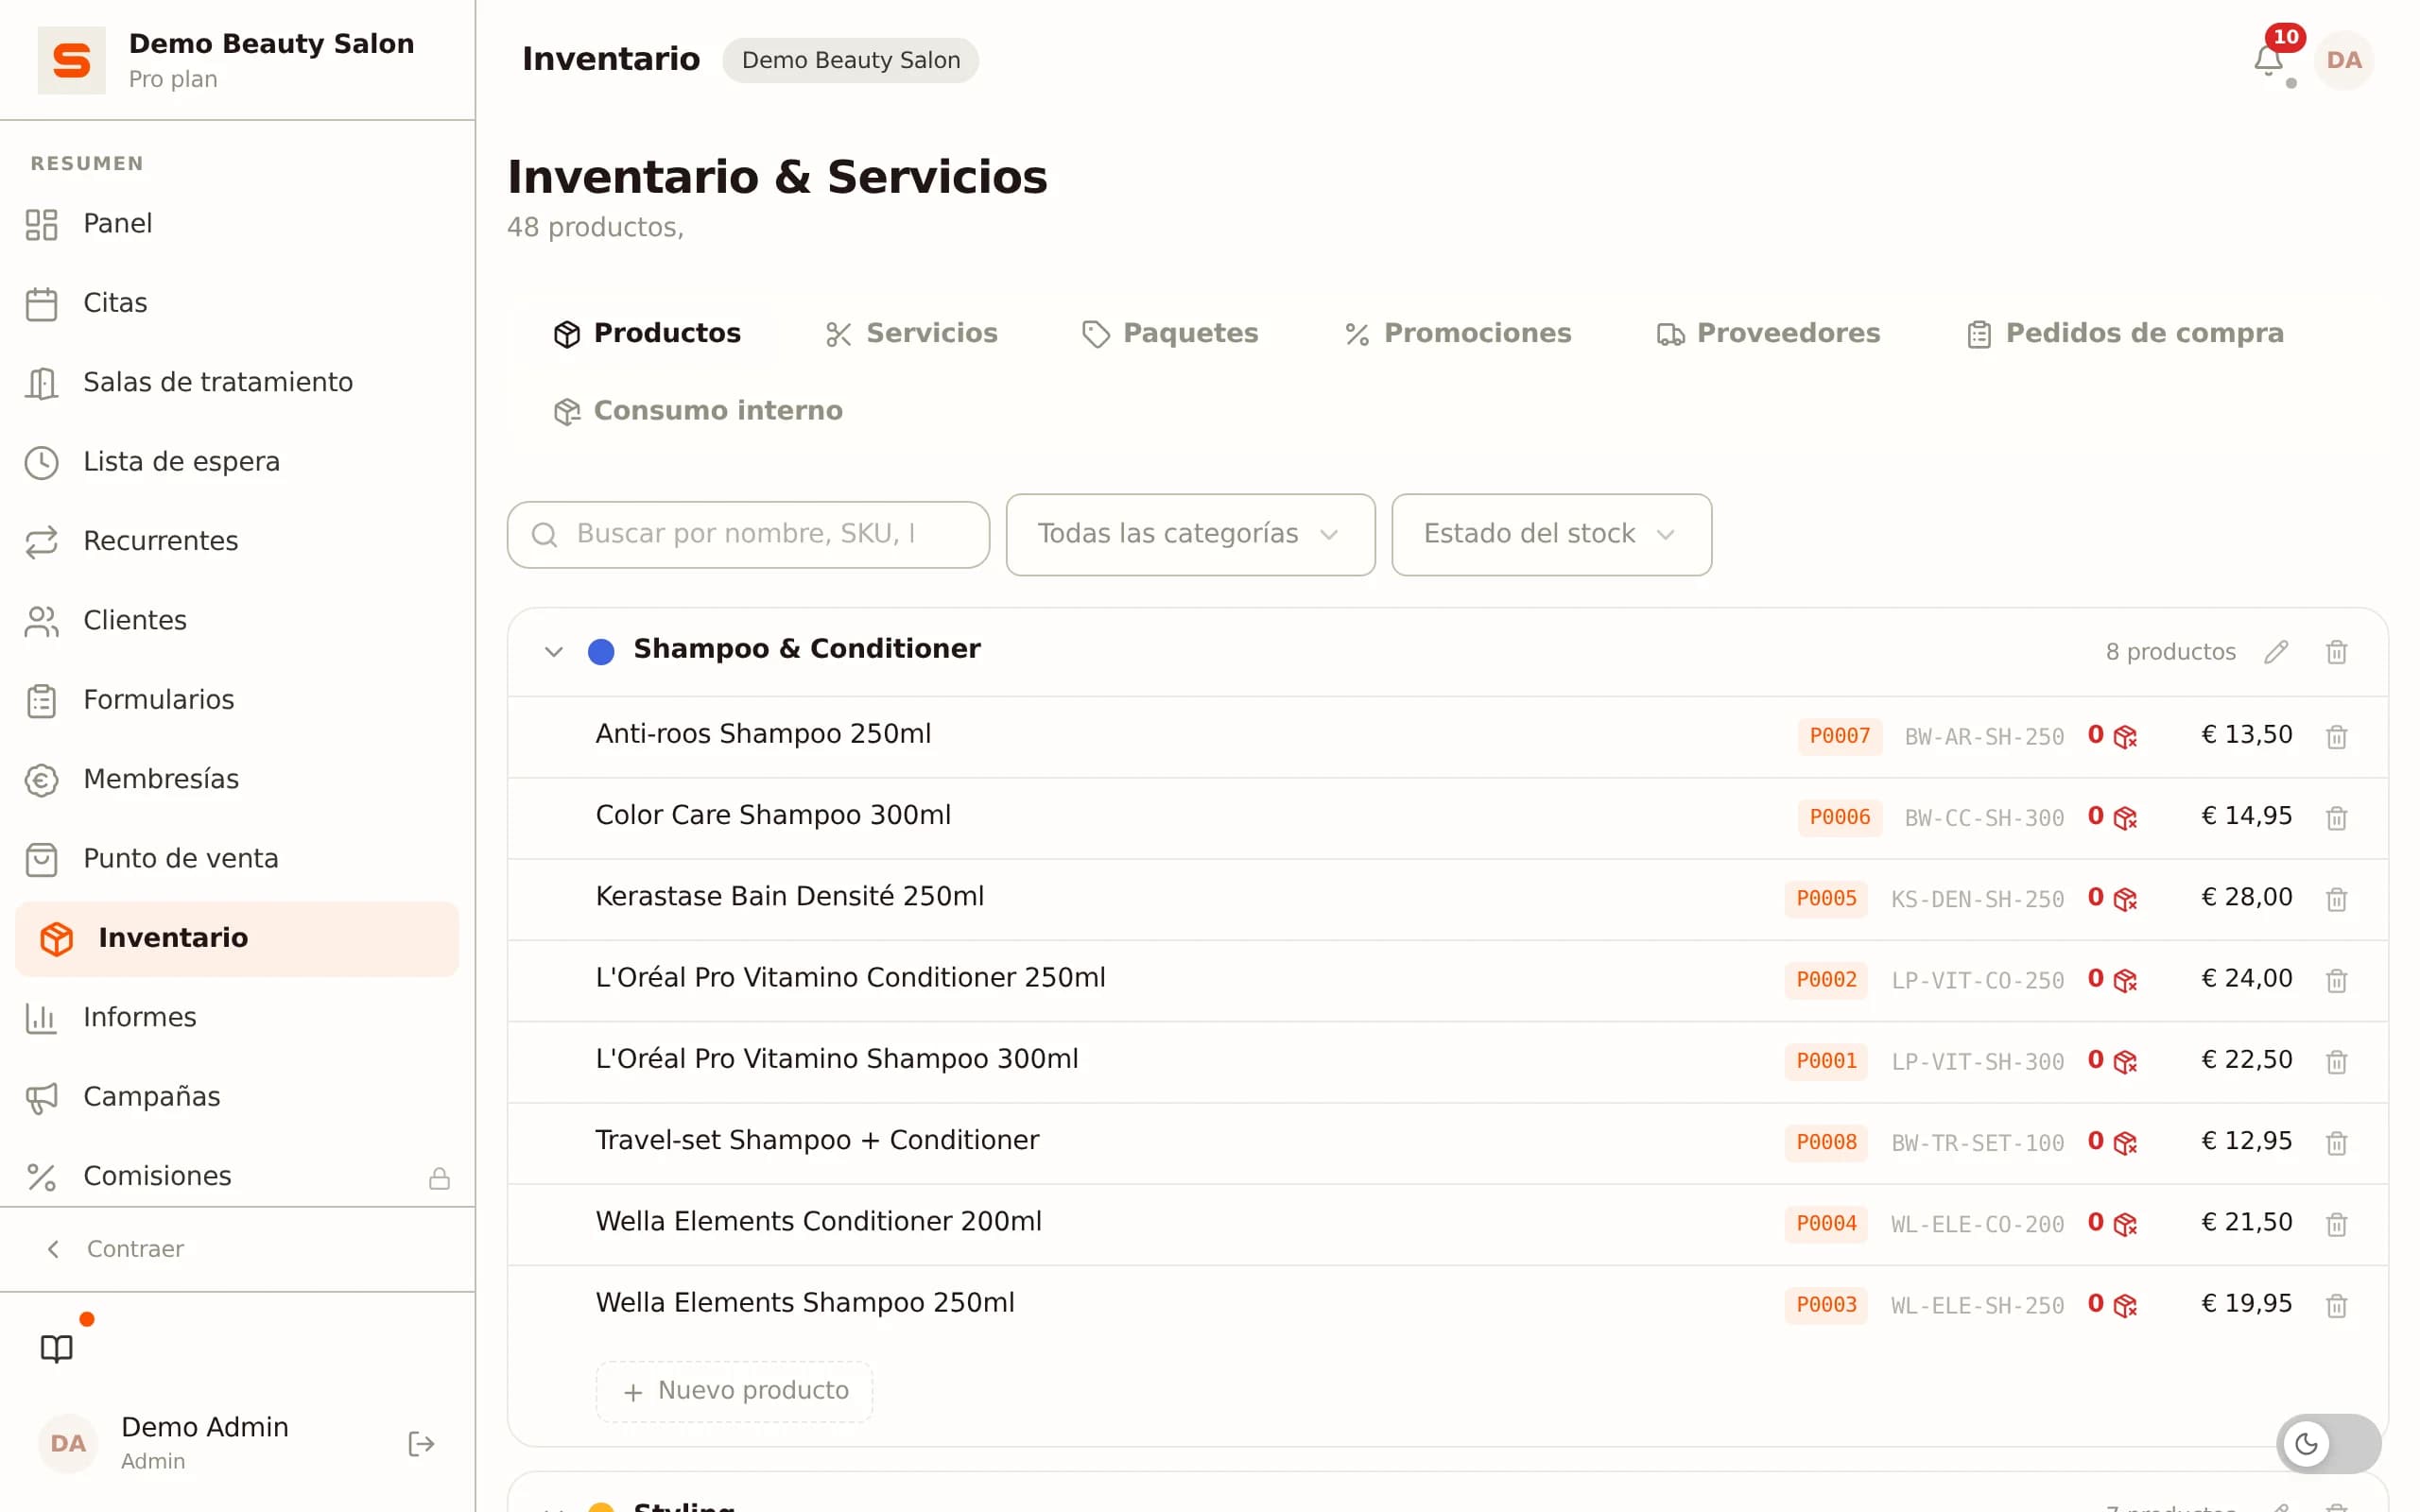The image size is (2420, 1512).
Task: Open Todas las categorías dropdown
Action: pyautogui.click(x=1190, y=534)
